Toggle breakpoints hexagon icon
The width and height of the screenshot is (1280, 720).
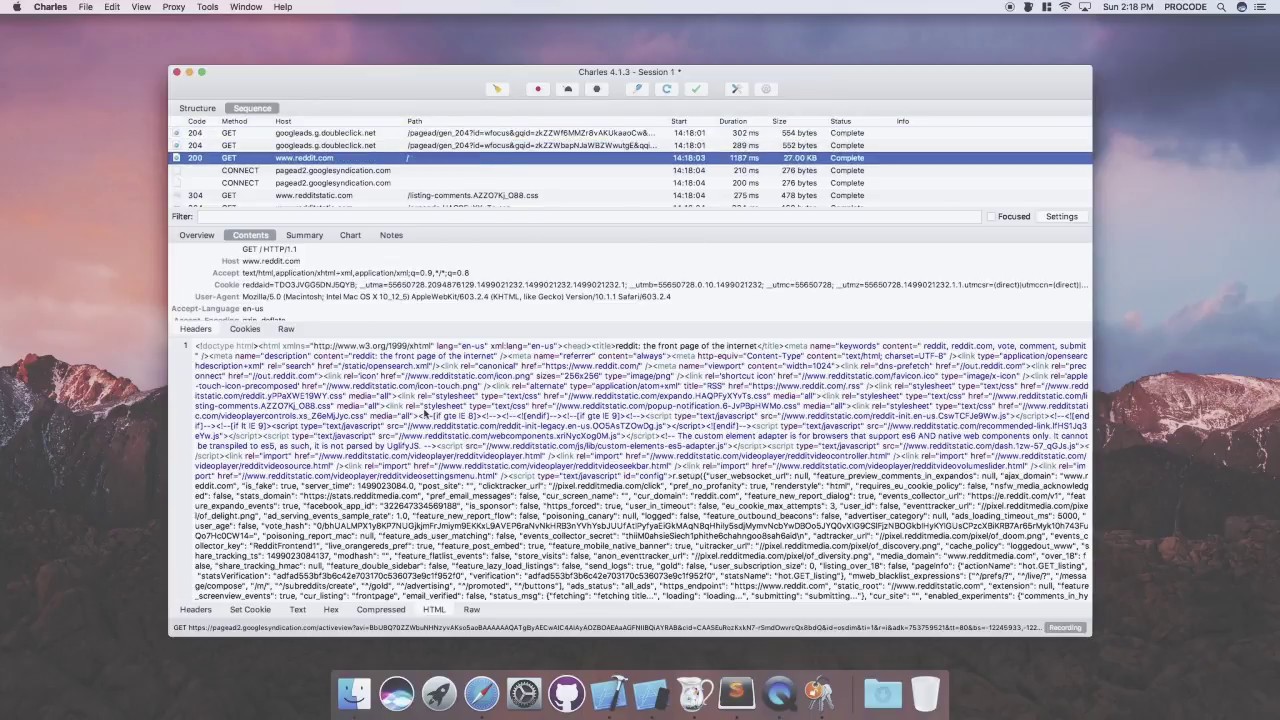click(597, 89)
